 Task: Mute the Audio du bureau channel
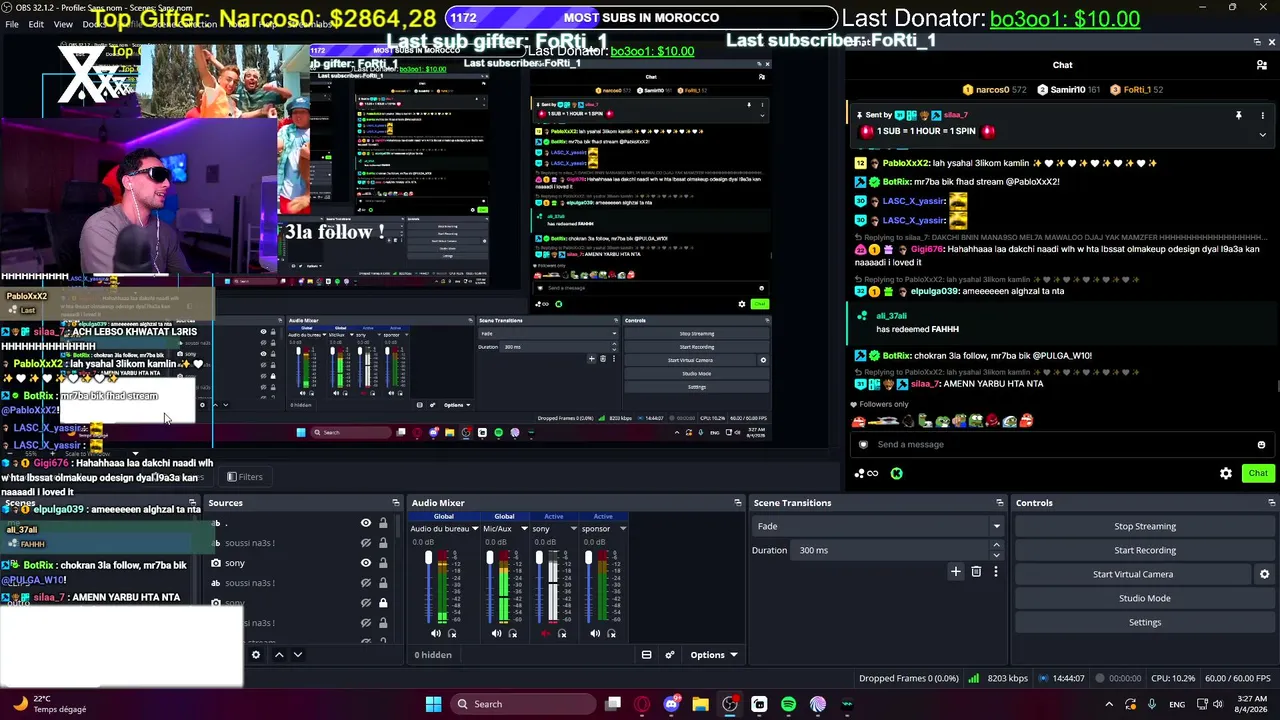435,633
